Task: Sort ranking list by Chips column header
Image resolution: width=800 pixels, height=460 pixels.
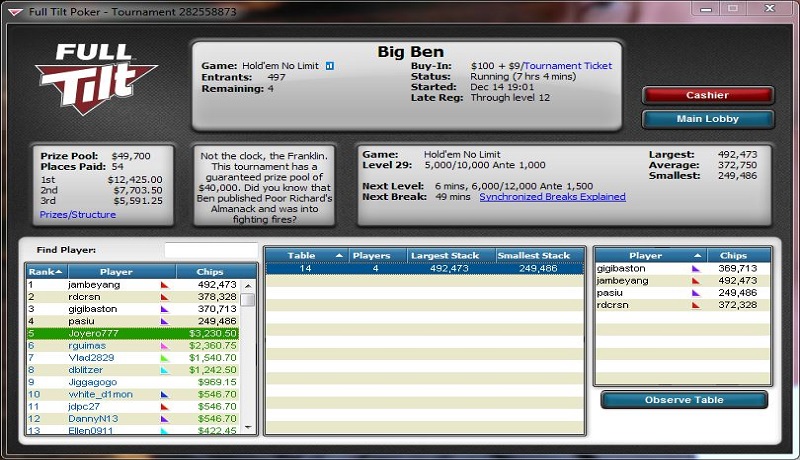Action: 216,272
